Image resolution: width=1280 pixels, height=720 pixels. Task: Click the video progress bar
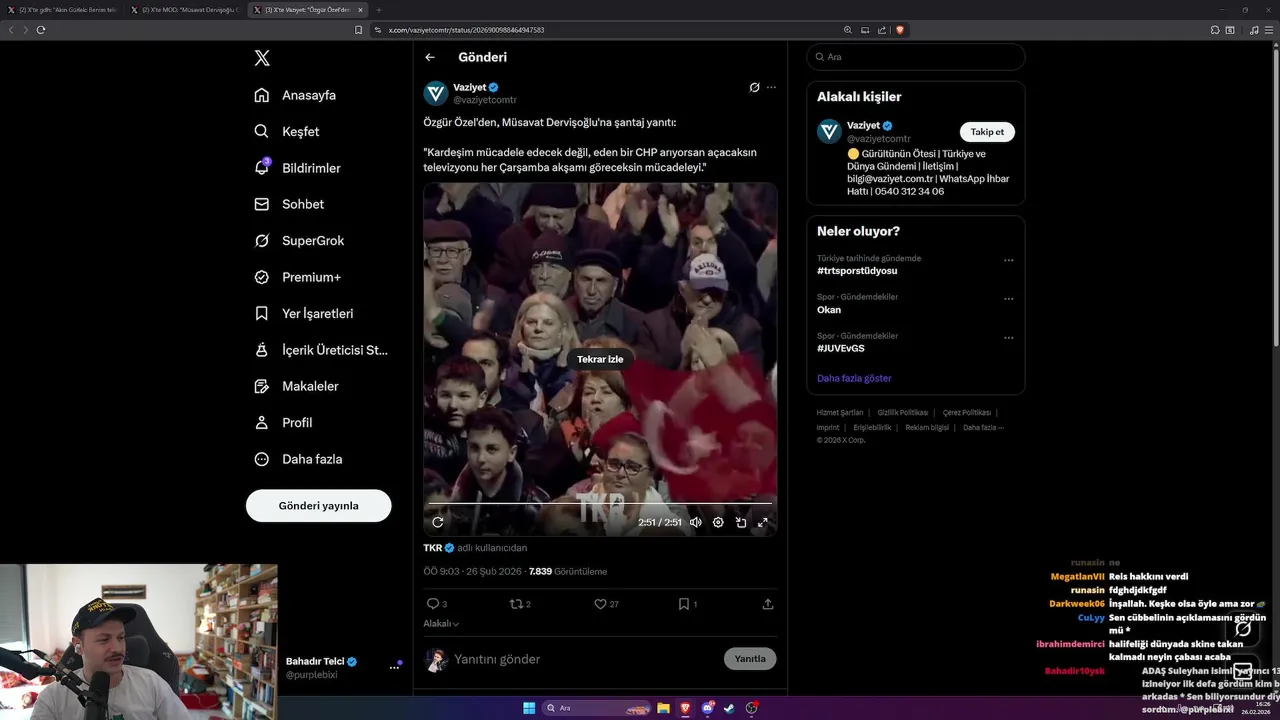[600, 503]
